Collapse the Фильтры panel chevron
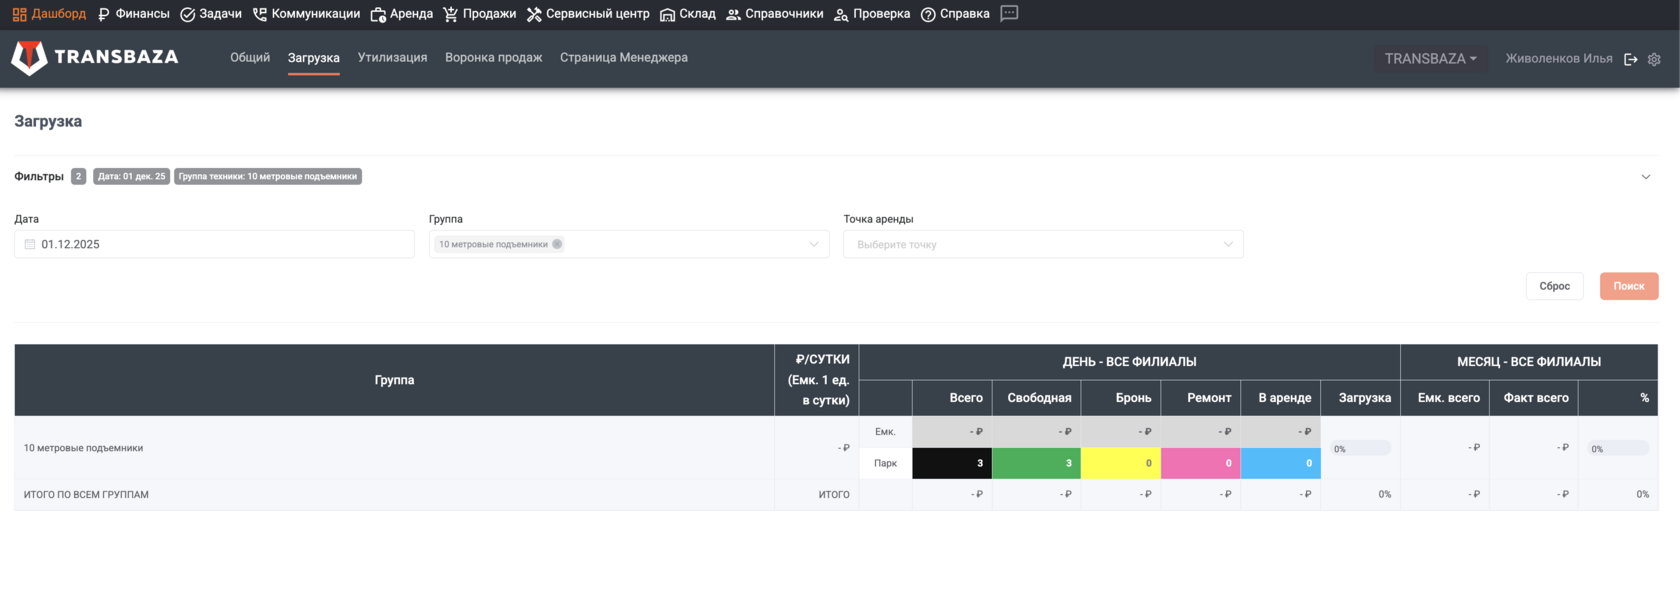The height and width of the screenshot is (601, 1680). point(1645,177)
